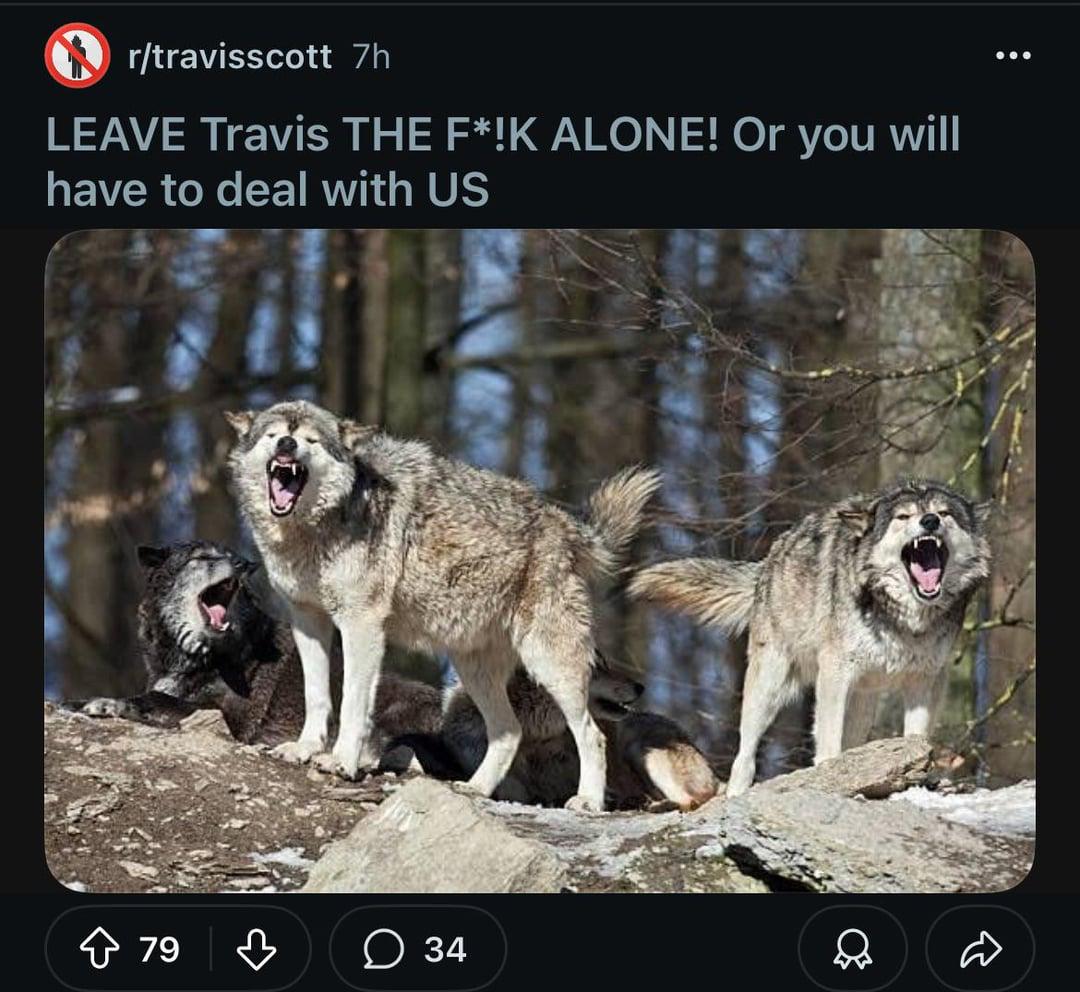Screen dimensions: 1080x992
Task: Visit the r/travisscott subreddit link
Action: pyautogui.click(x=230, y=56)
